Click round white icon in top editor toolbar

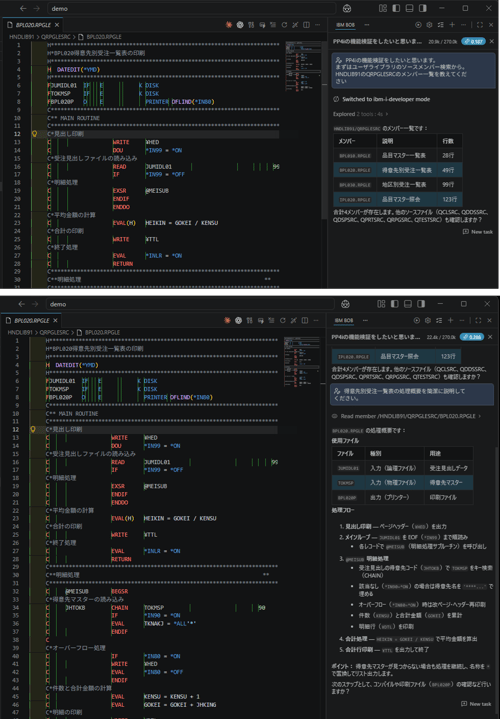tap(240, 25)
